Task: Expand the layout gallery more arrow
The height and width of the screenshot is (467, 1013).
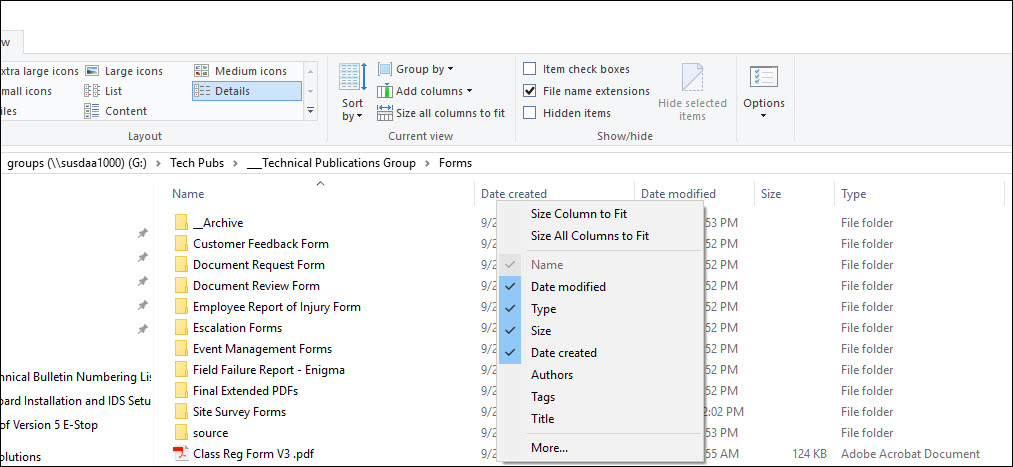Action: click(x=310, y=111)
